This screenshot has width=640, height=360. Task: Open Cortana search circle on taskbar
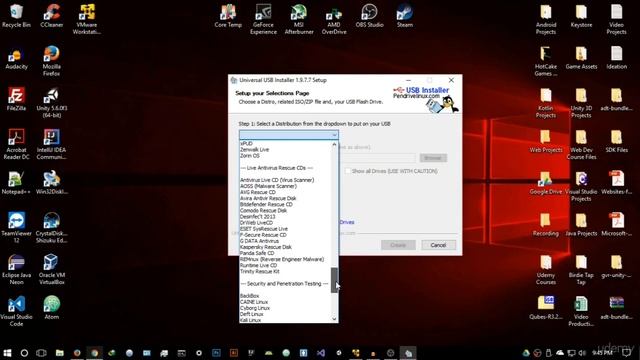24,353
